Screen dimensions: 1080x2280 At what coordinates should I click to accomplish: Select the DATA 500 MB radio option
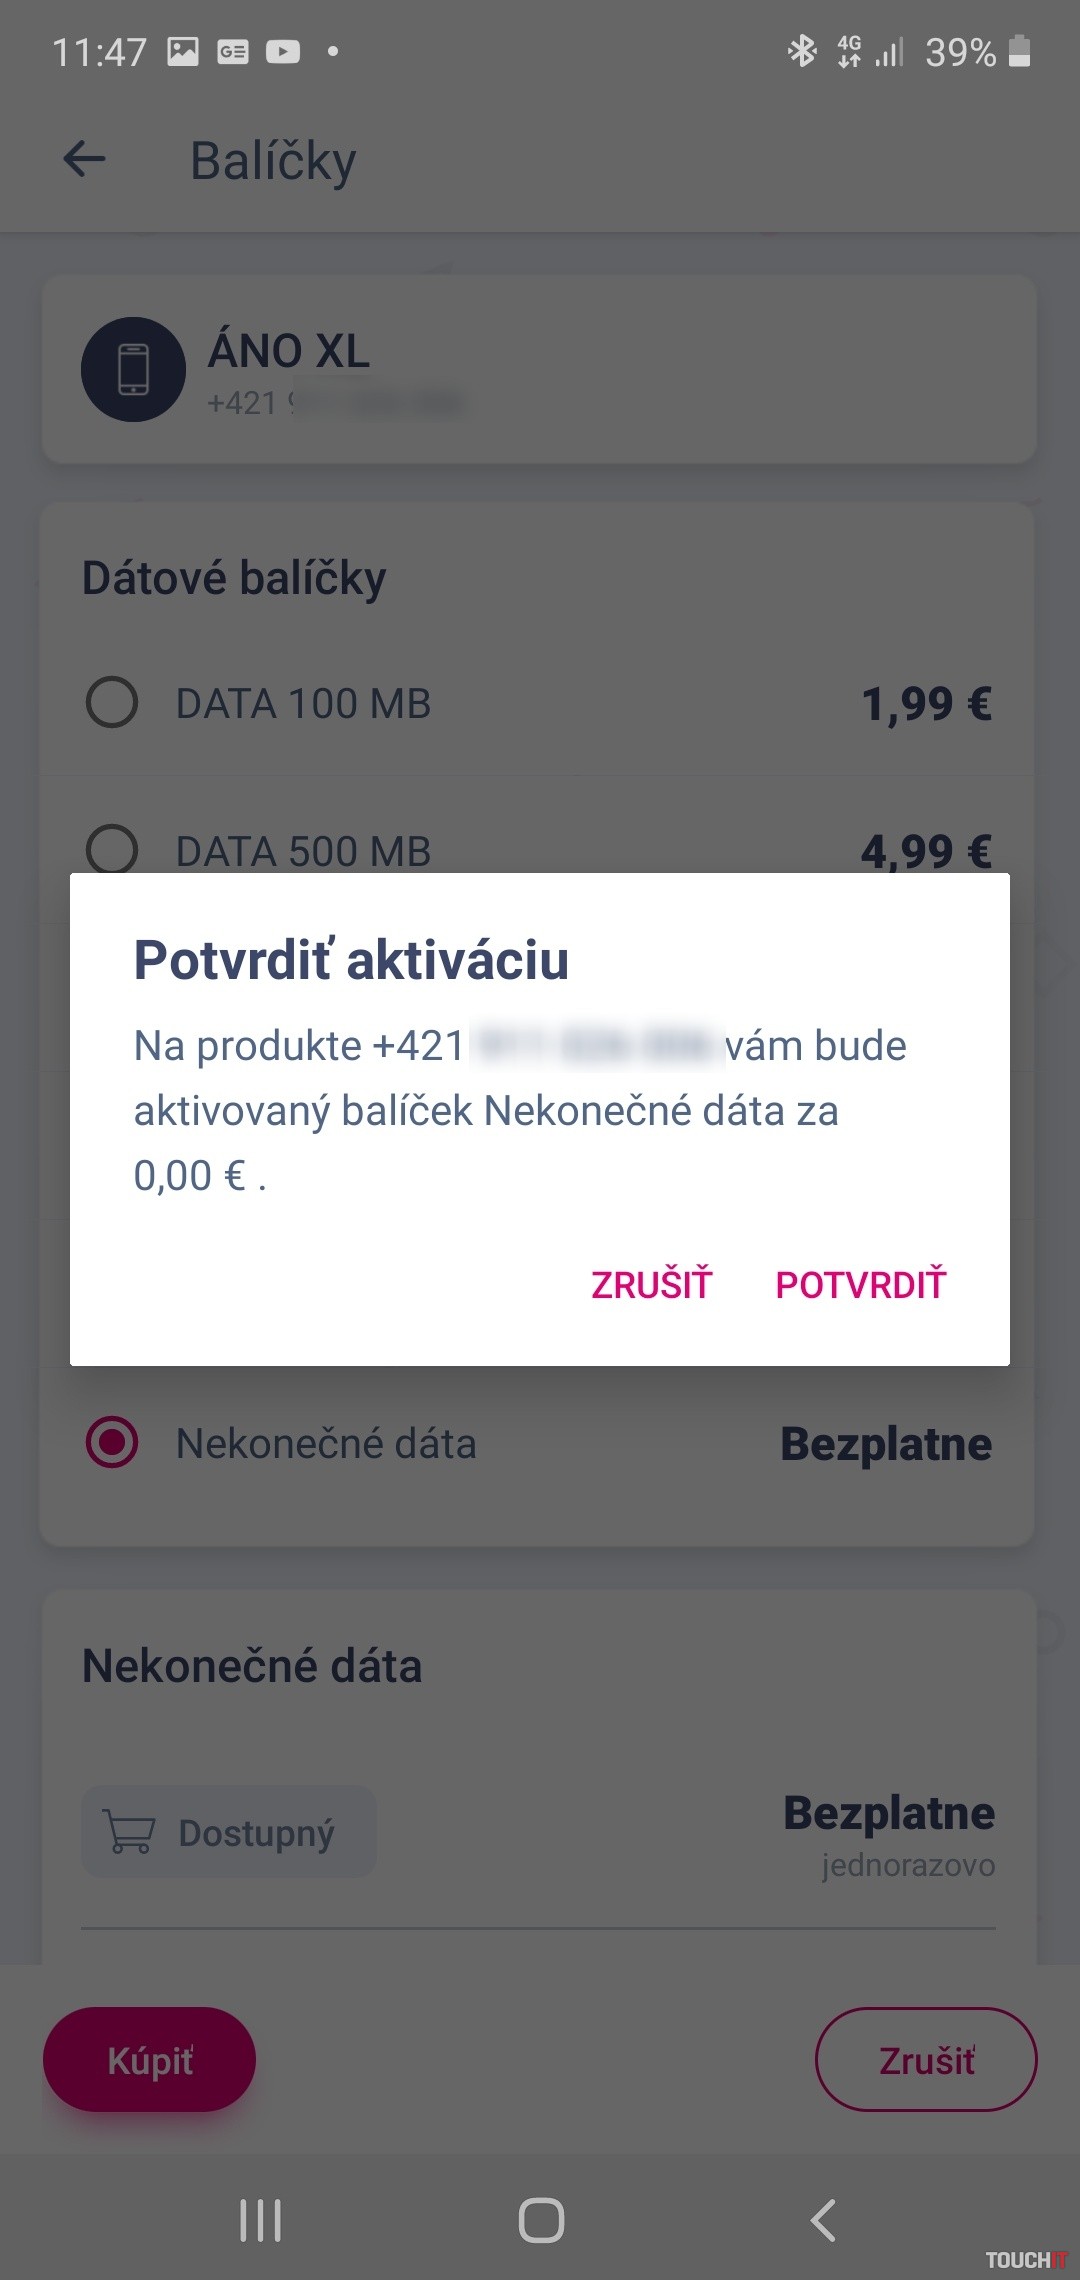[x=112, y=849]
